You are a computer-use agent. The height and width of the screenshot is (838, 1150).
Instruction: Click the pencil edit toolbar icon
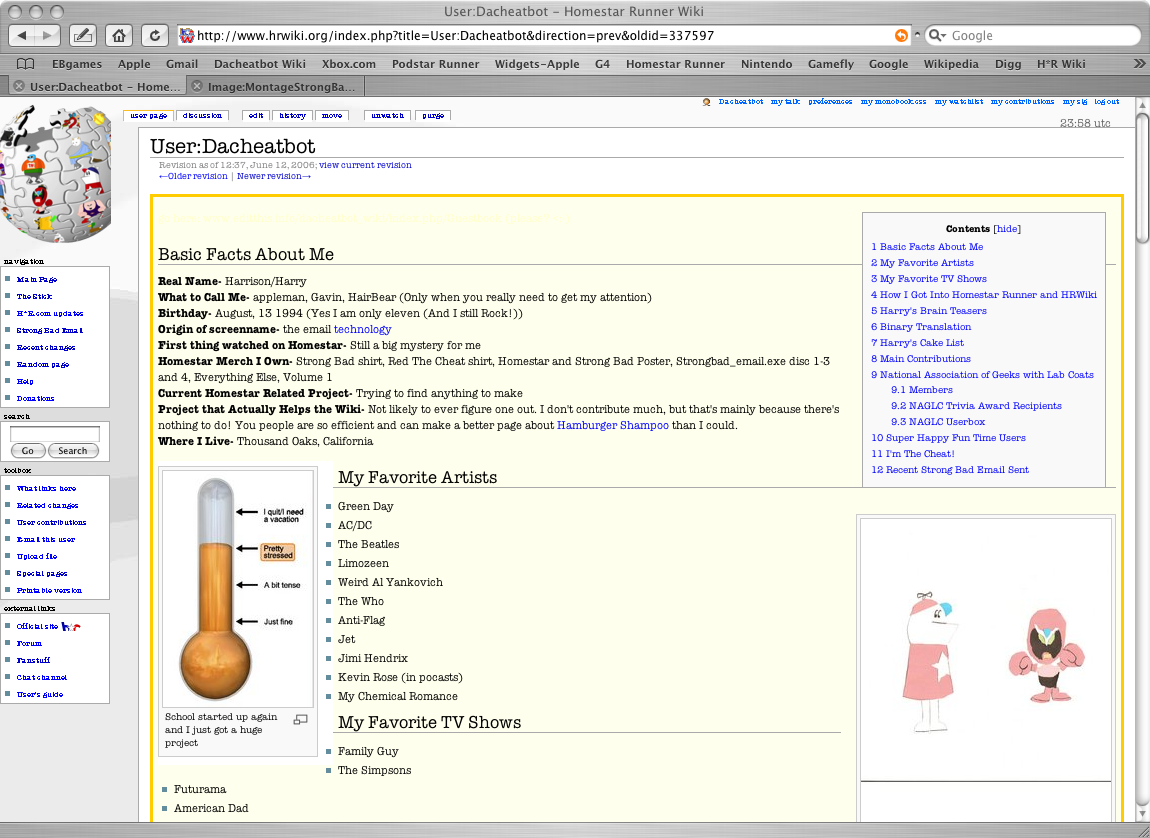[83, 35]
